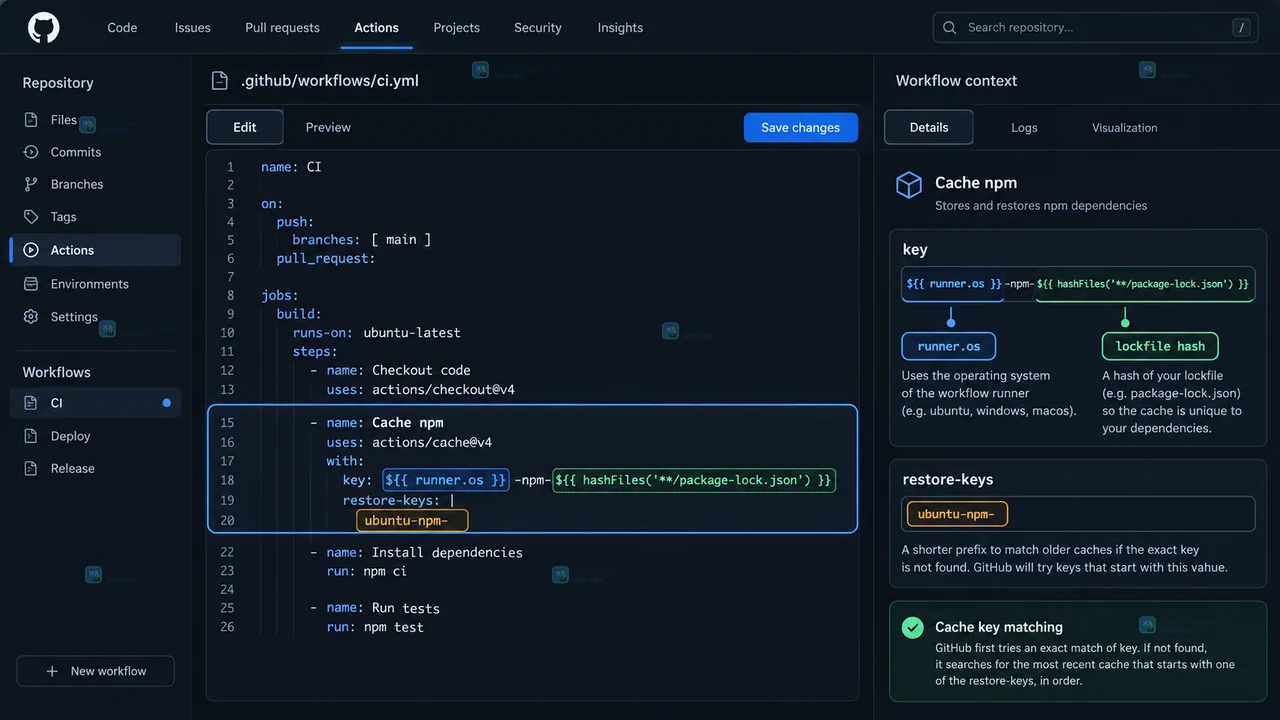Click the runner.os token on editor line 18
The height and width of the screenshot is (720, 1280).
coord(446,480)
